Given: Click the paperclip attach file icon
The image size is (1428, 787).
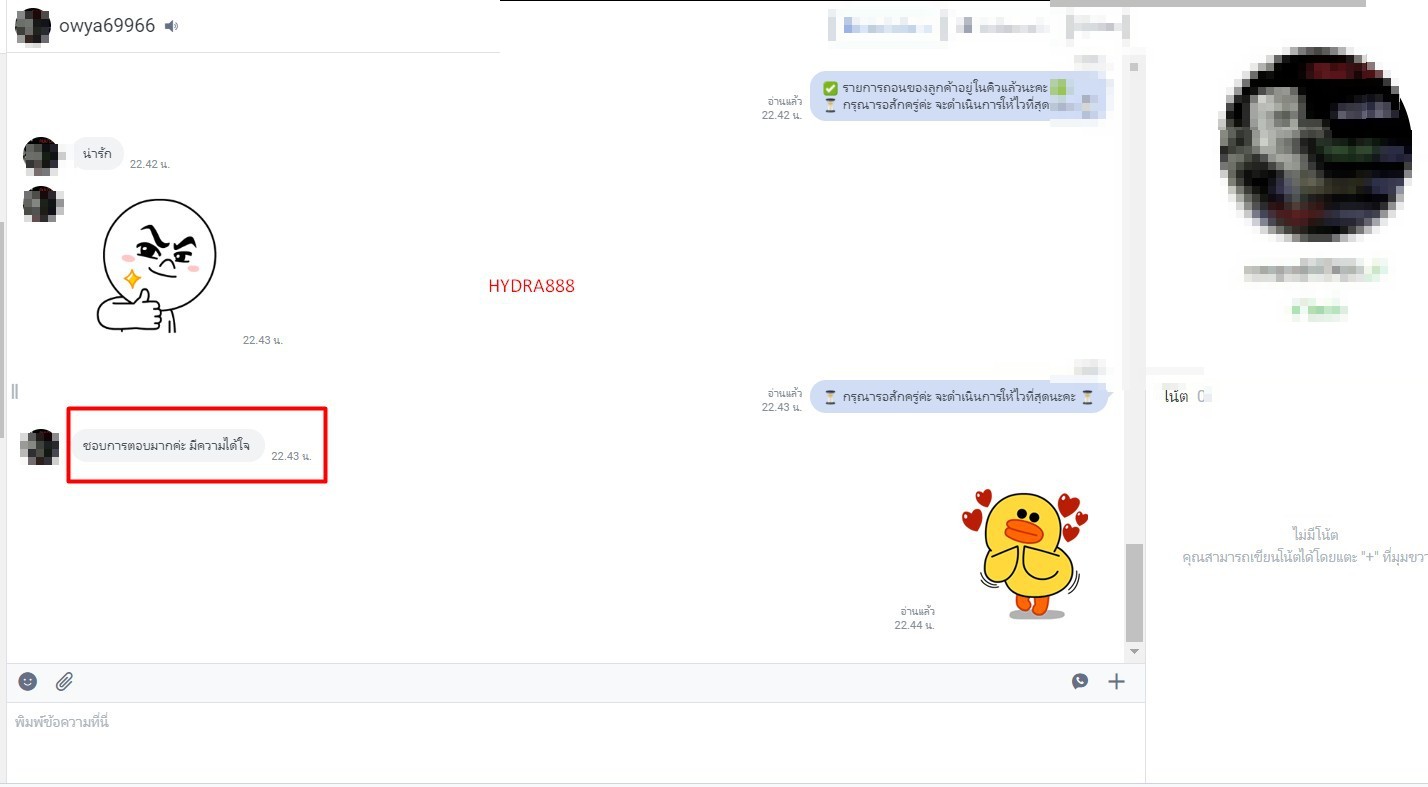Looking at the screenshot, I should coord(64,681).
